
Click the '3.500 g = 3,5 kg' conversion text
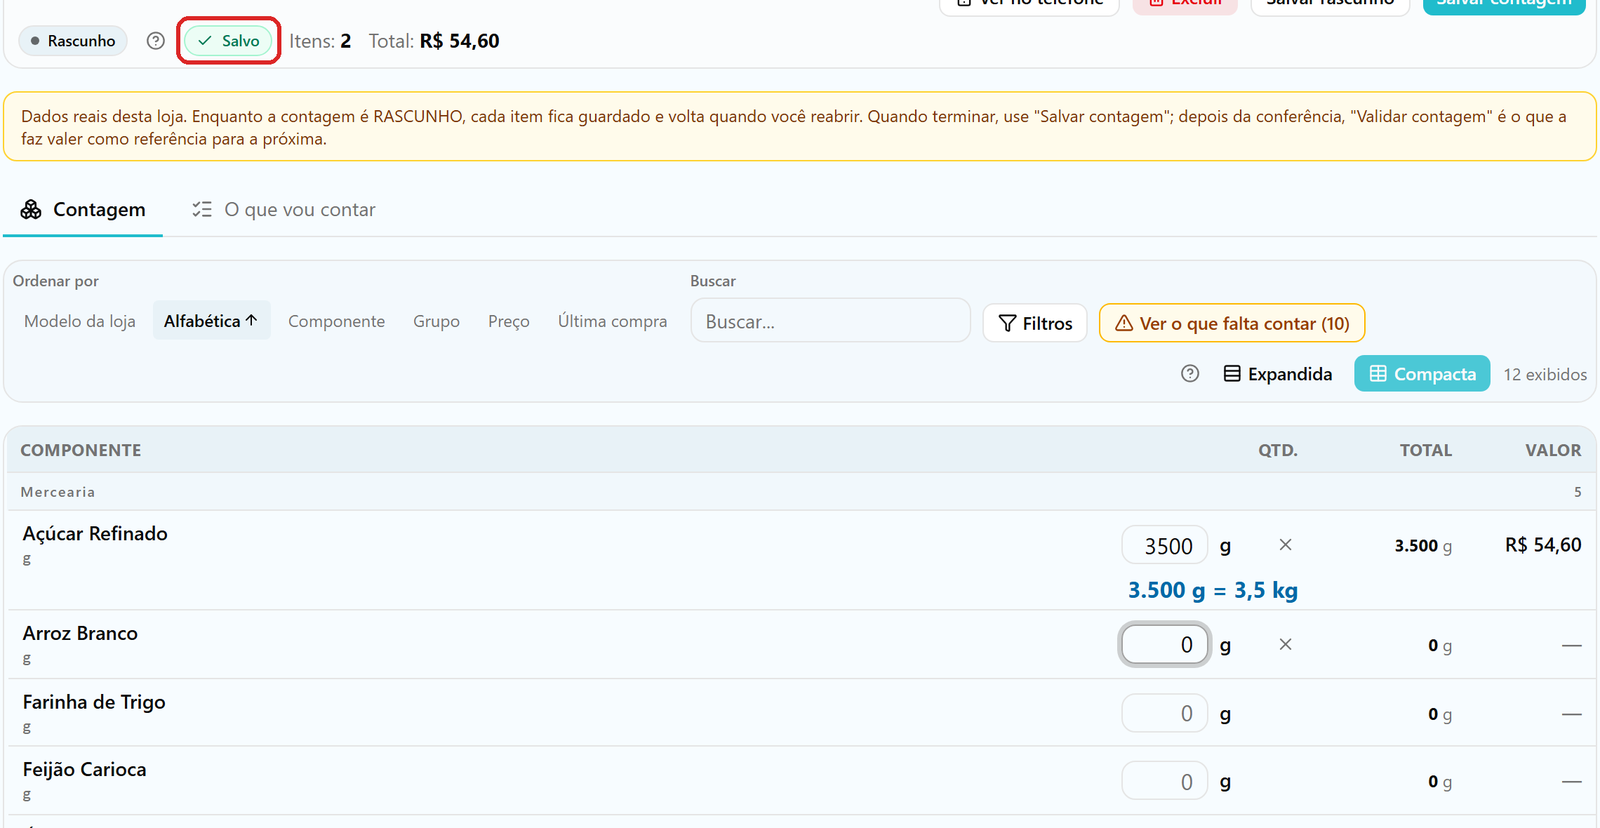coord(1213,590)
